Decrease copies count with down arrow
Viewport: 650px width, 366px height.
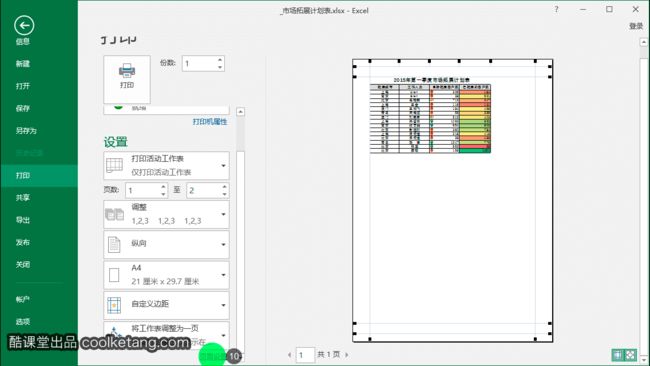click(220, 67)
